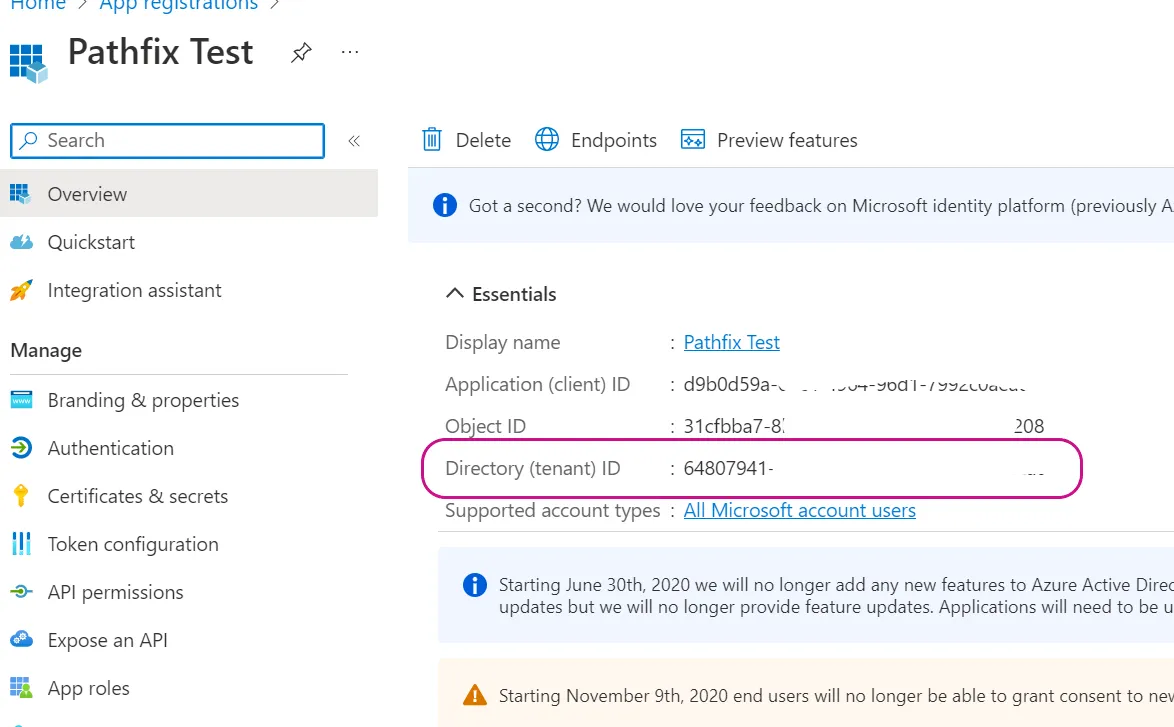Click the Overview grid icon
The image size is (1174, 727).
pos(21,194)
